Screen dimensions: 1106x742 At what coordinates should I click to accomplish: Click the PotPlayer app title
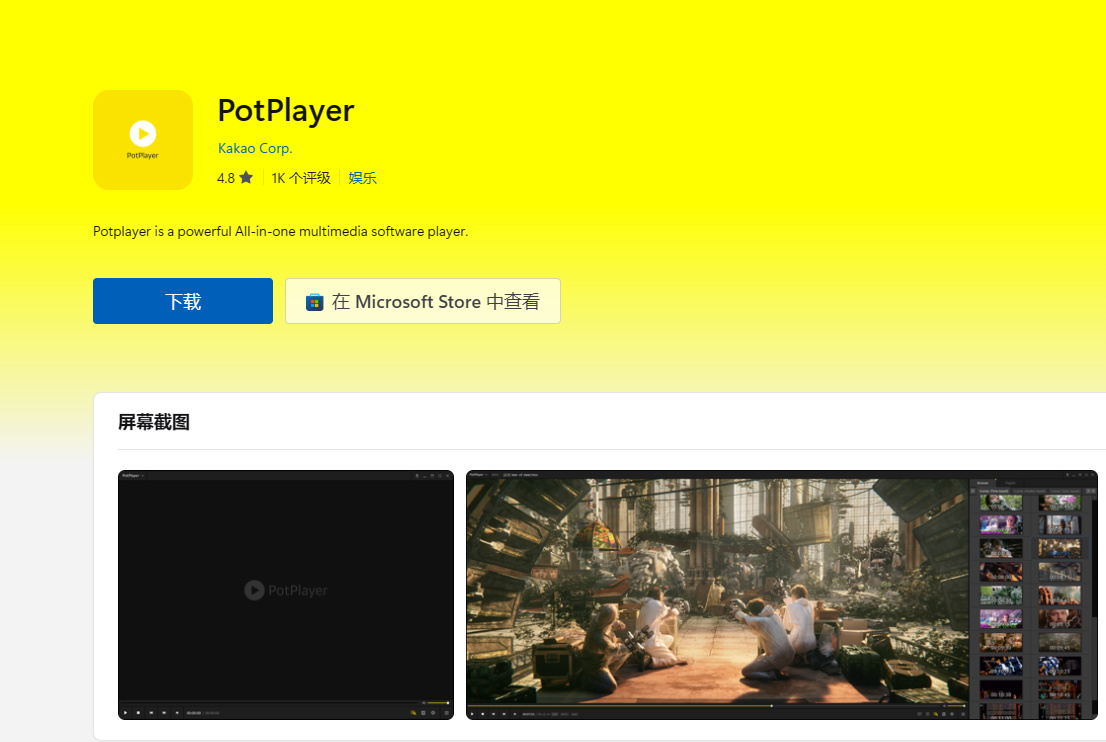tap(286, 111)
